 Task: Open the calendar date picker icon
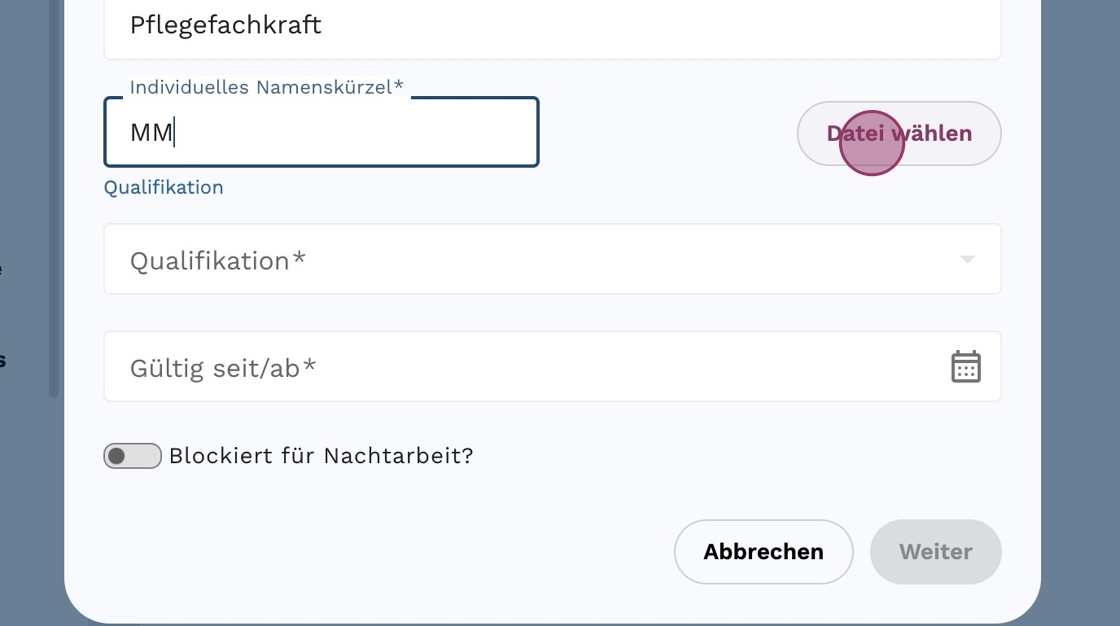[x=965, y=367]
